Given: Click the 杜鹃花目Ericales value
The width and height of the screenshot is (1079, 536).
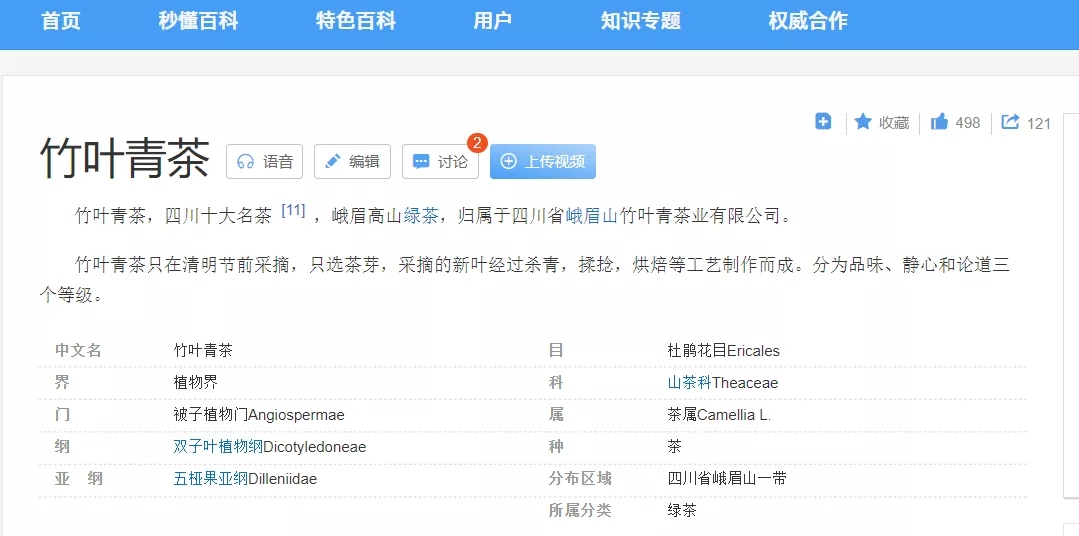Looking at the screenshot, I should (723, 351).
